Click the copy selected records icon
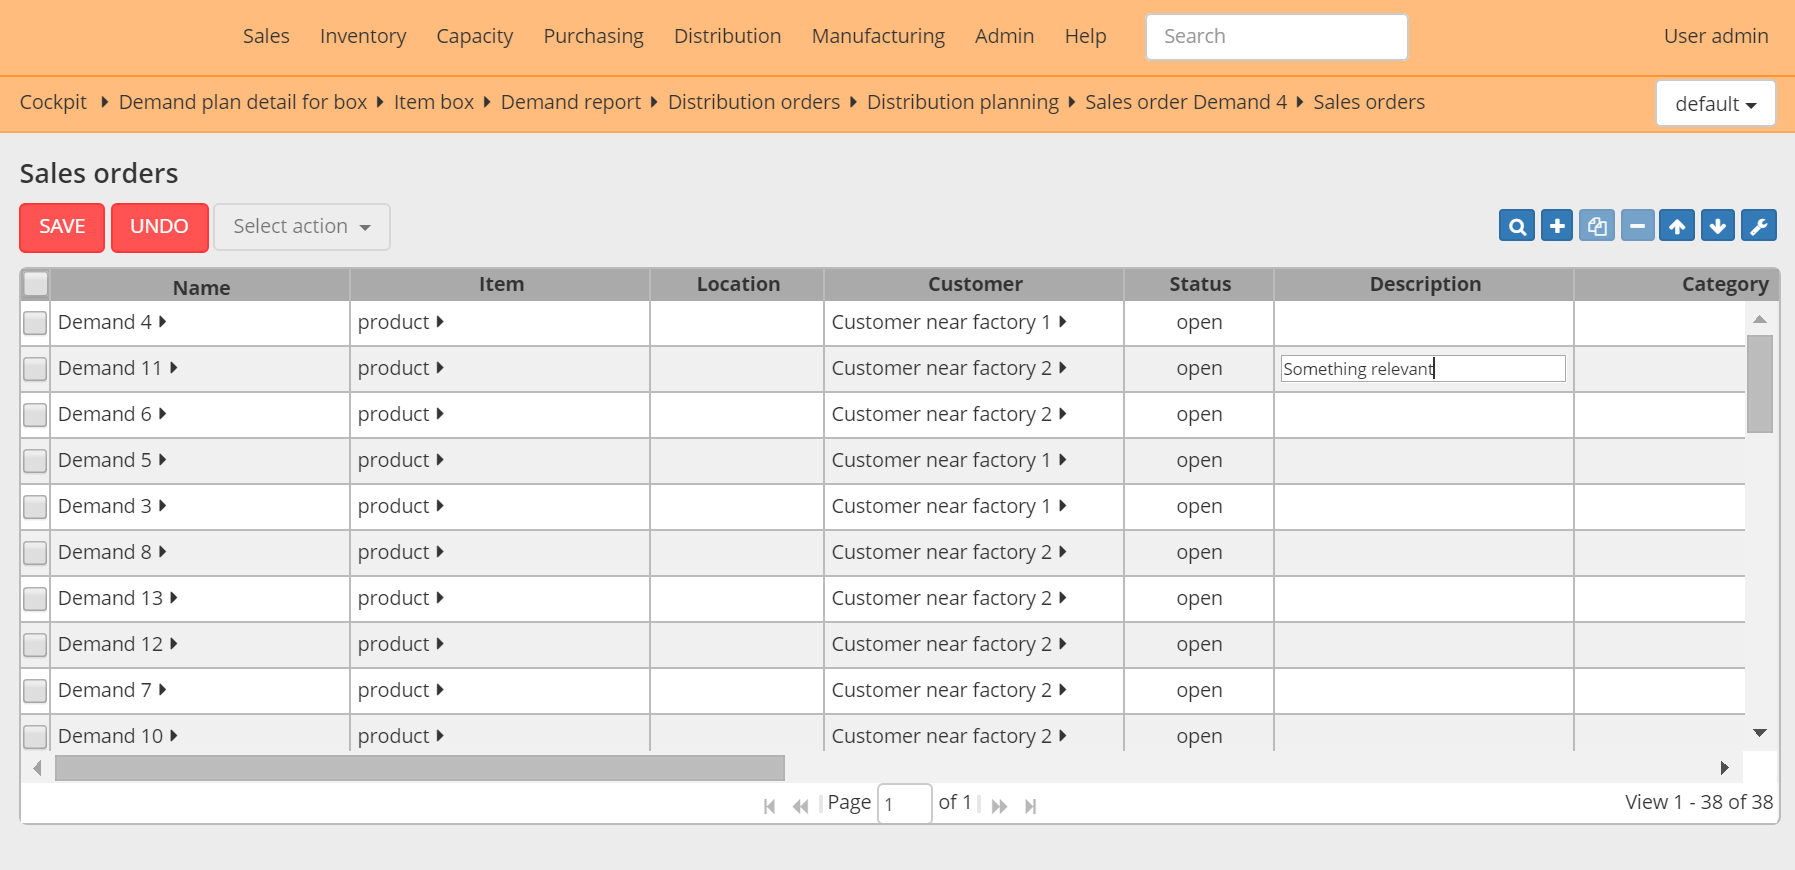The image size is (1795, 870). (1597, 226)
